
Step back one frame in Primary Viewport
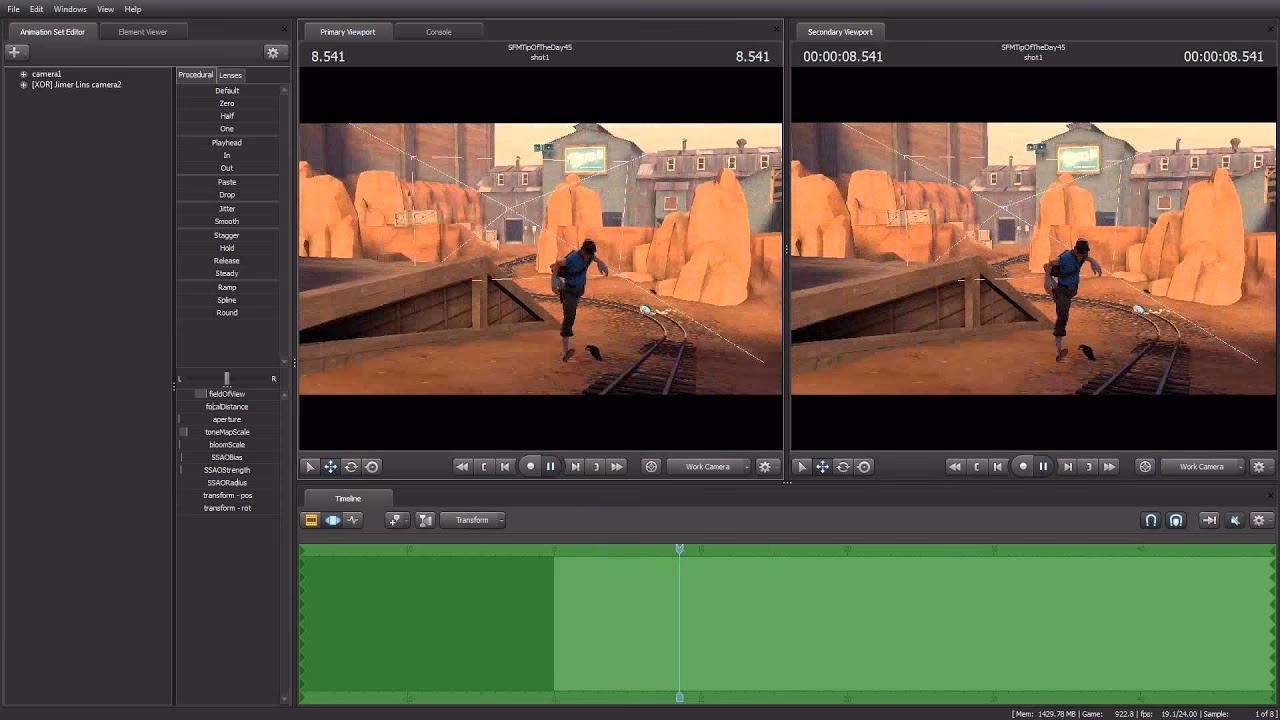click(x=505, y=466)
